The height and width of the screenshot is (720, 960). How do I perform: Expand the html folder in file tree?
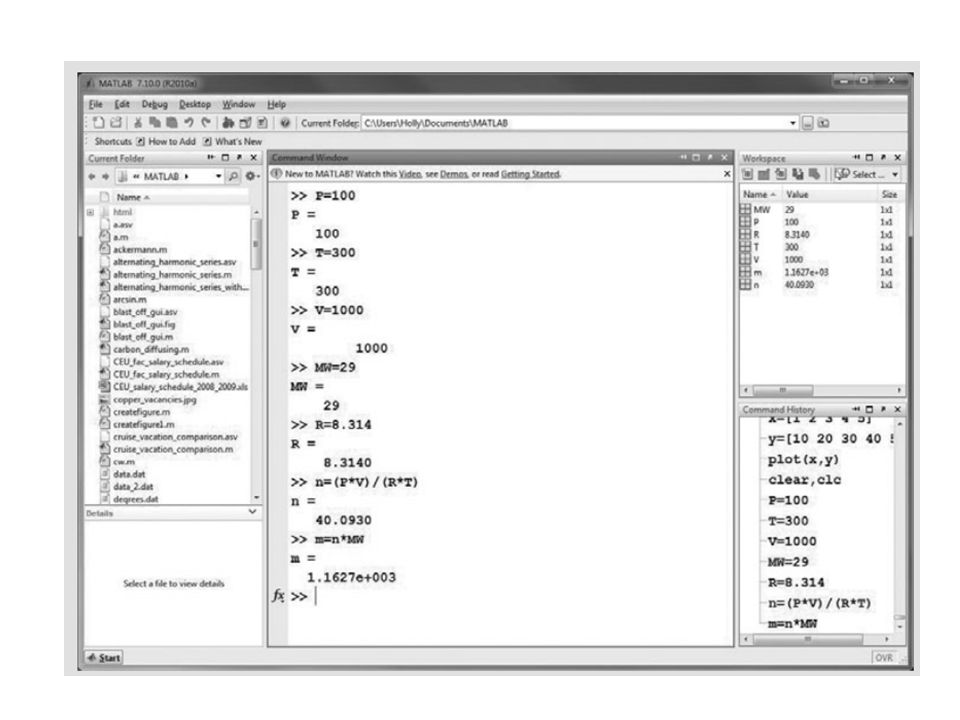coord(91,212)
